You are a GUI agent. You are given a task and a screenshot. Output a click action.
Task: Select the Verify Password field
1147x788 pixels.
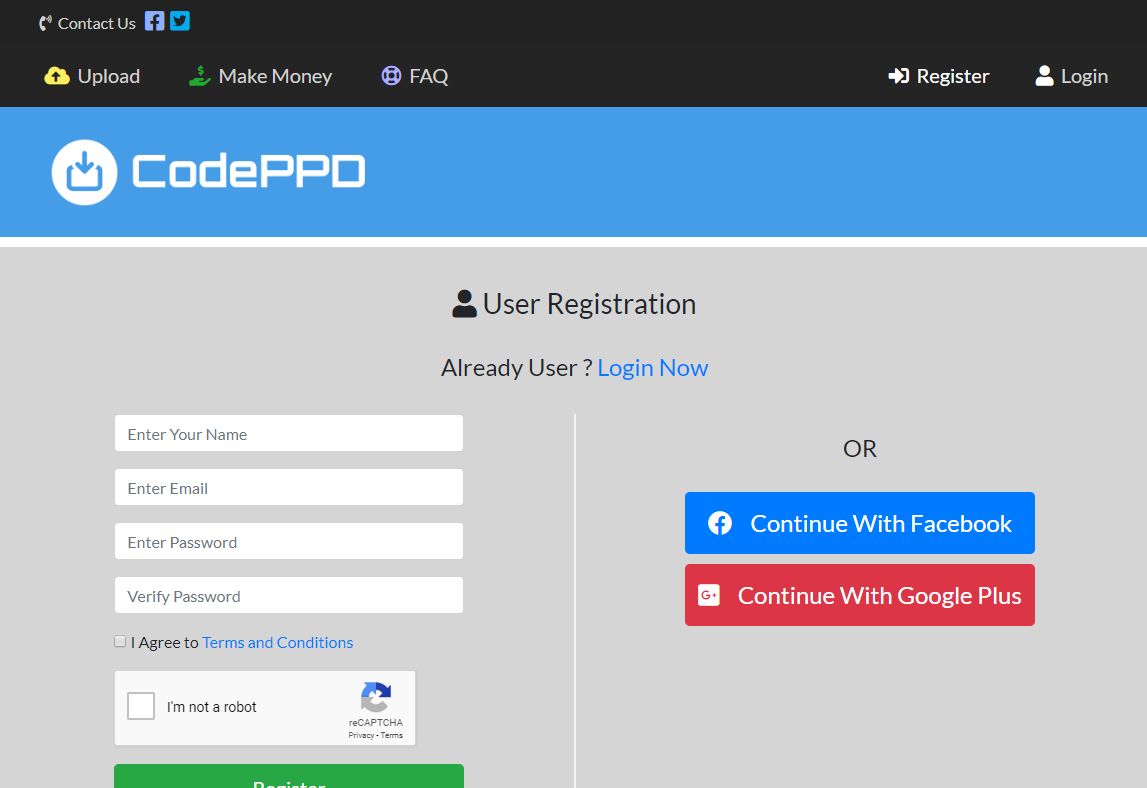(289, 596)
